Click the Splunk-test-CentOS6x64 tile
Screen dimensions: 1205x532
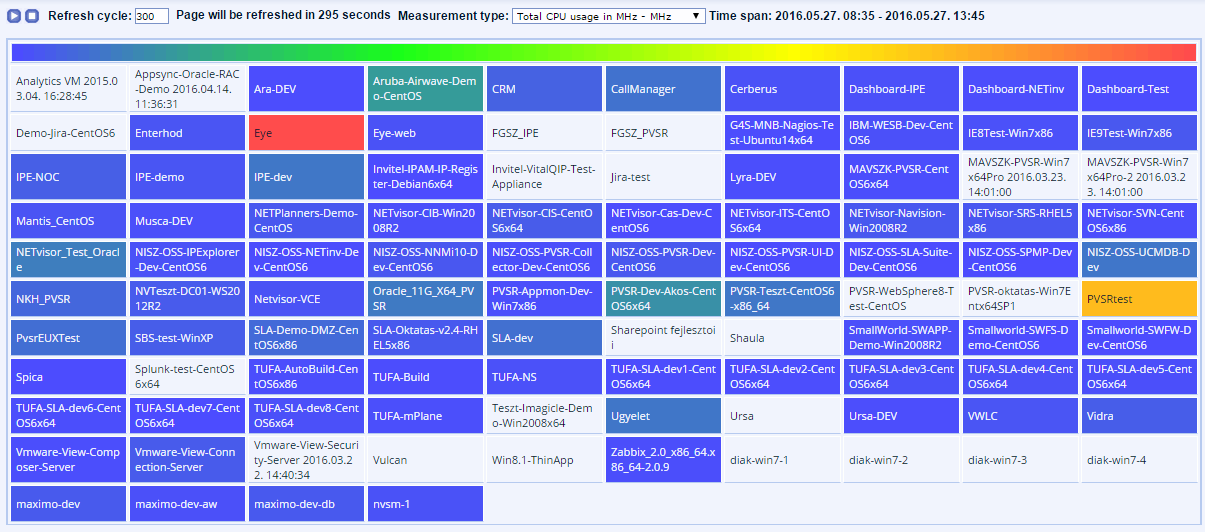point(186,377)
